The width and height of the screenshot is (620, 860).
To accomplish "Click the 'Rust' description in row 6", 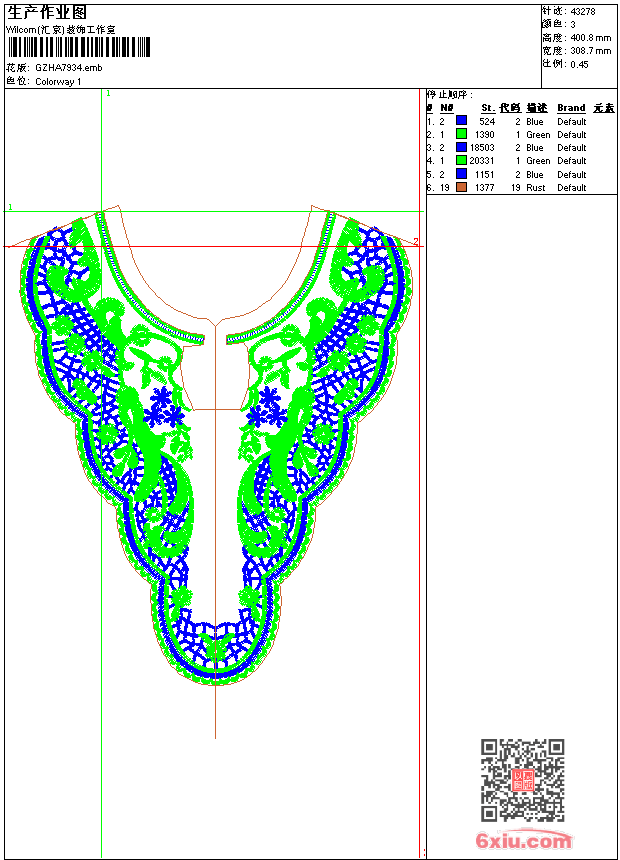I will click(x=536, y=188).
